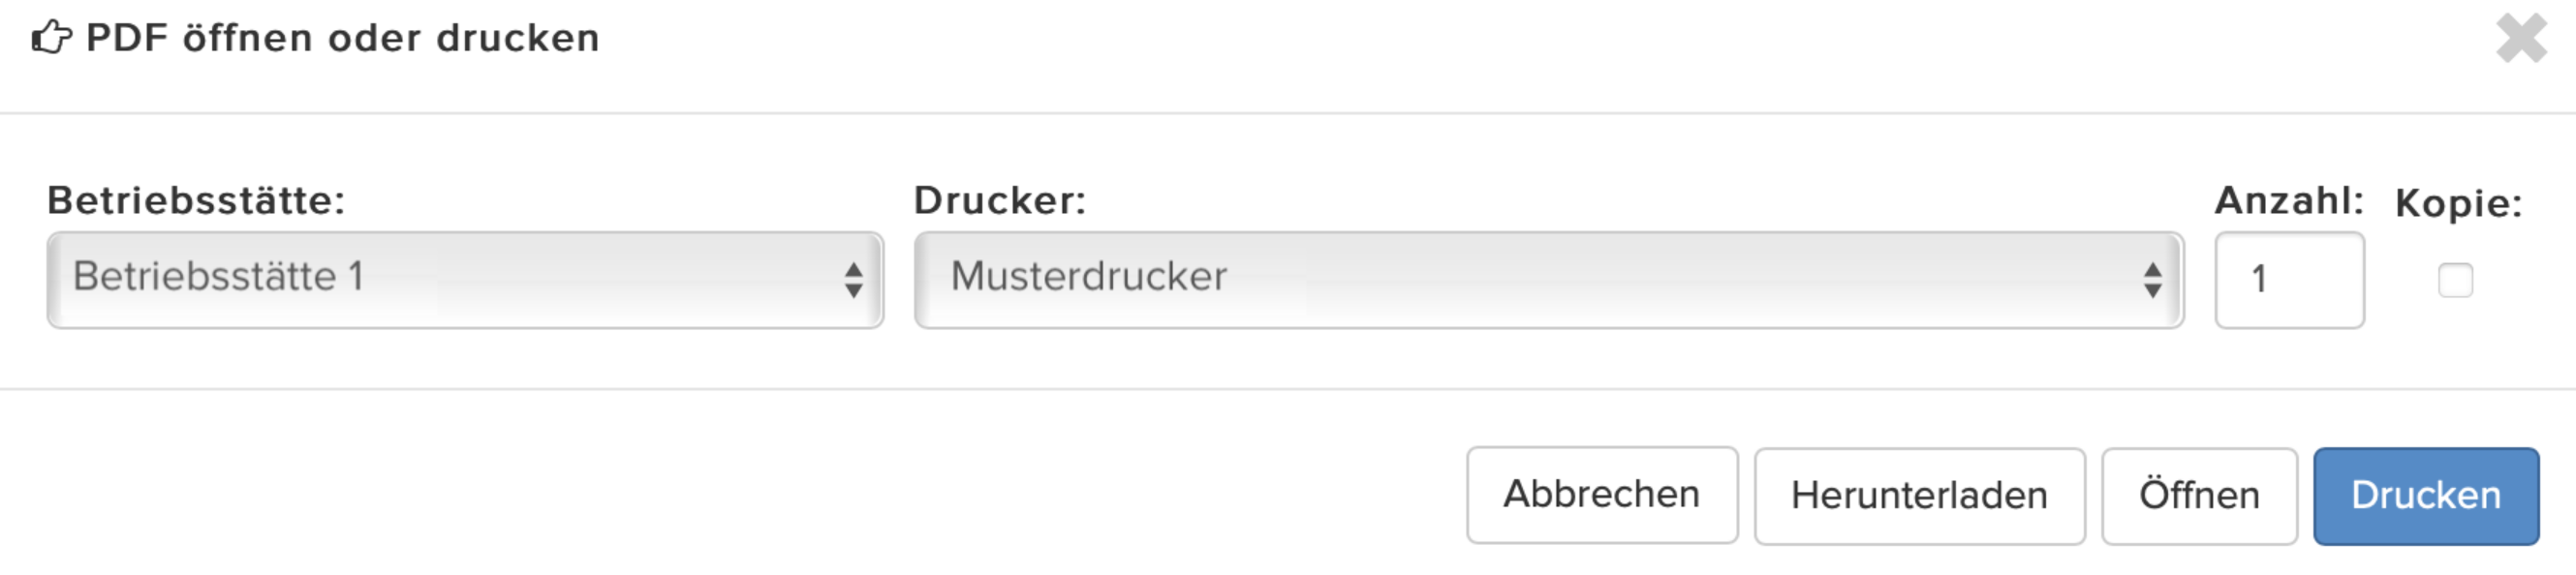Print using the blue Drucken button
The height and width of the screenshot is (575, 2576).
point(2426,496)
